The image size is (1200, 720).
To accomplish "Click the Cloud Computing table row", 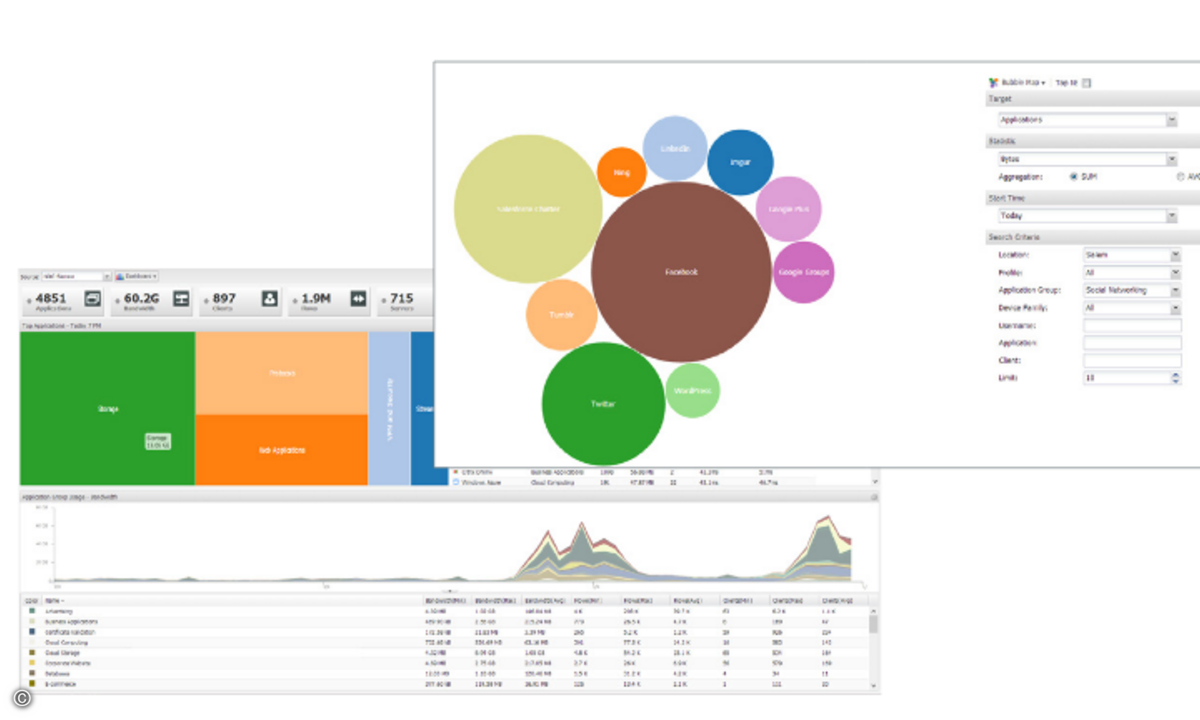I will pyautogui.click(x=444, y=642).
